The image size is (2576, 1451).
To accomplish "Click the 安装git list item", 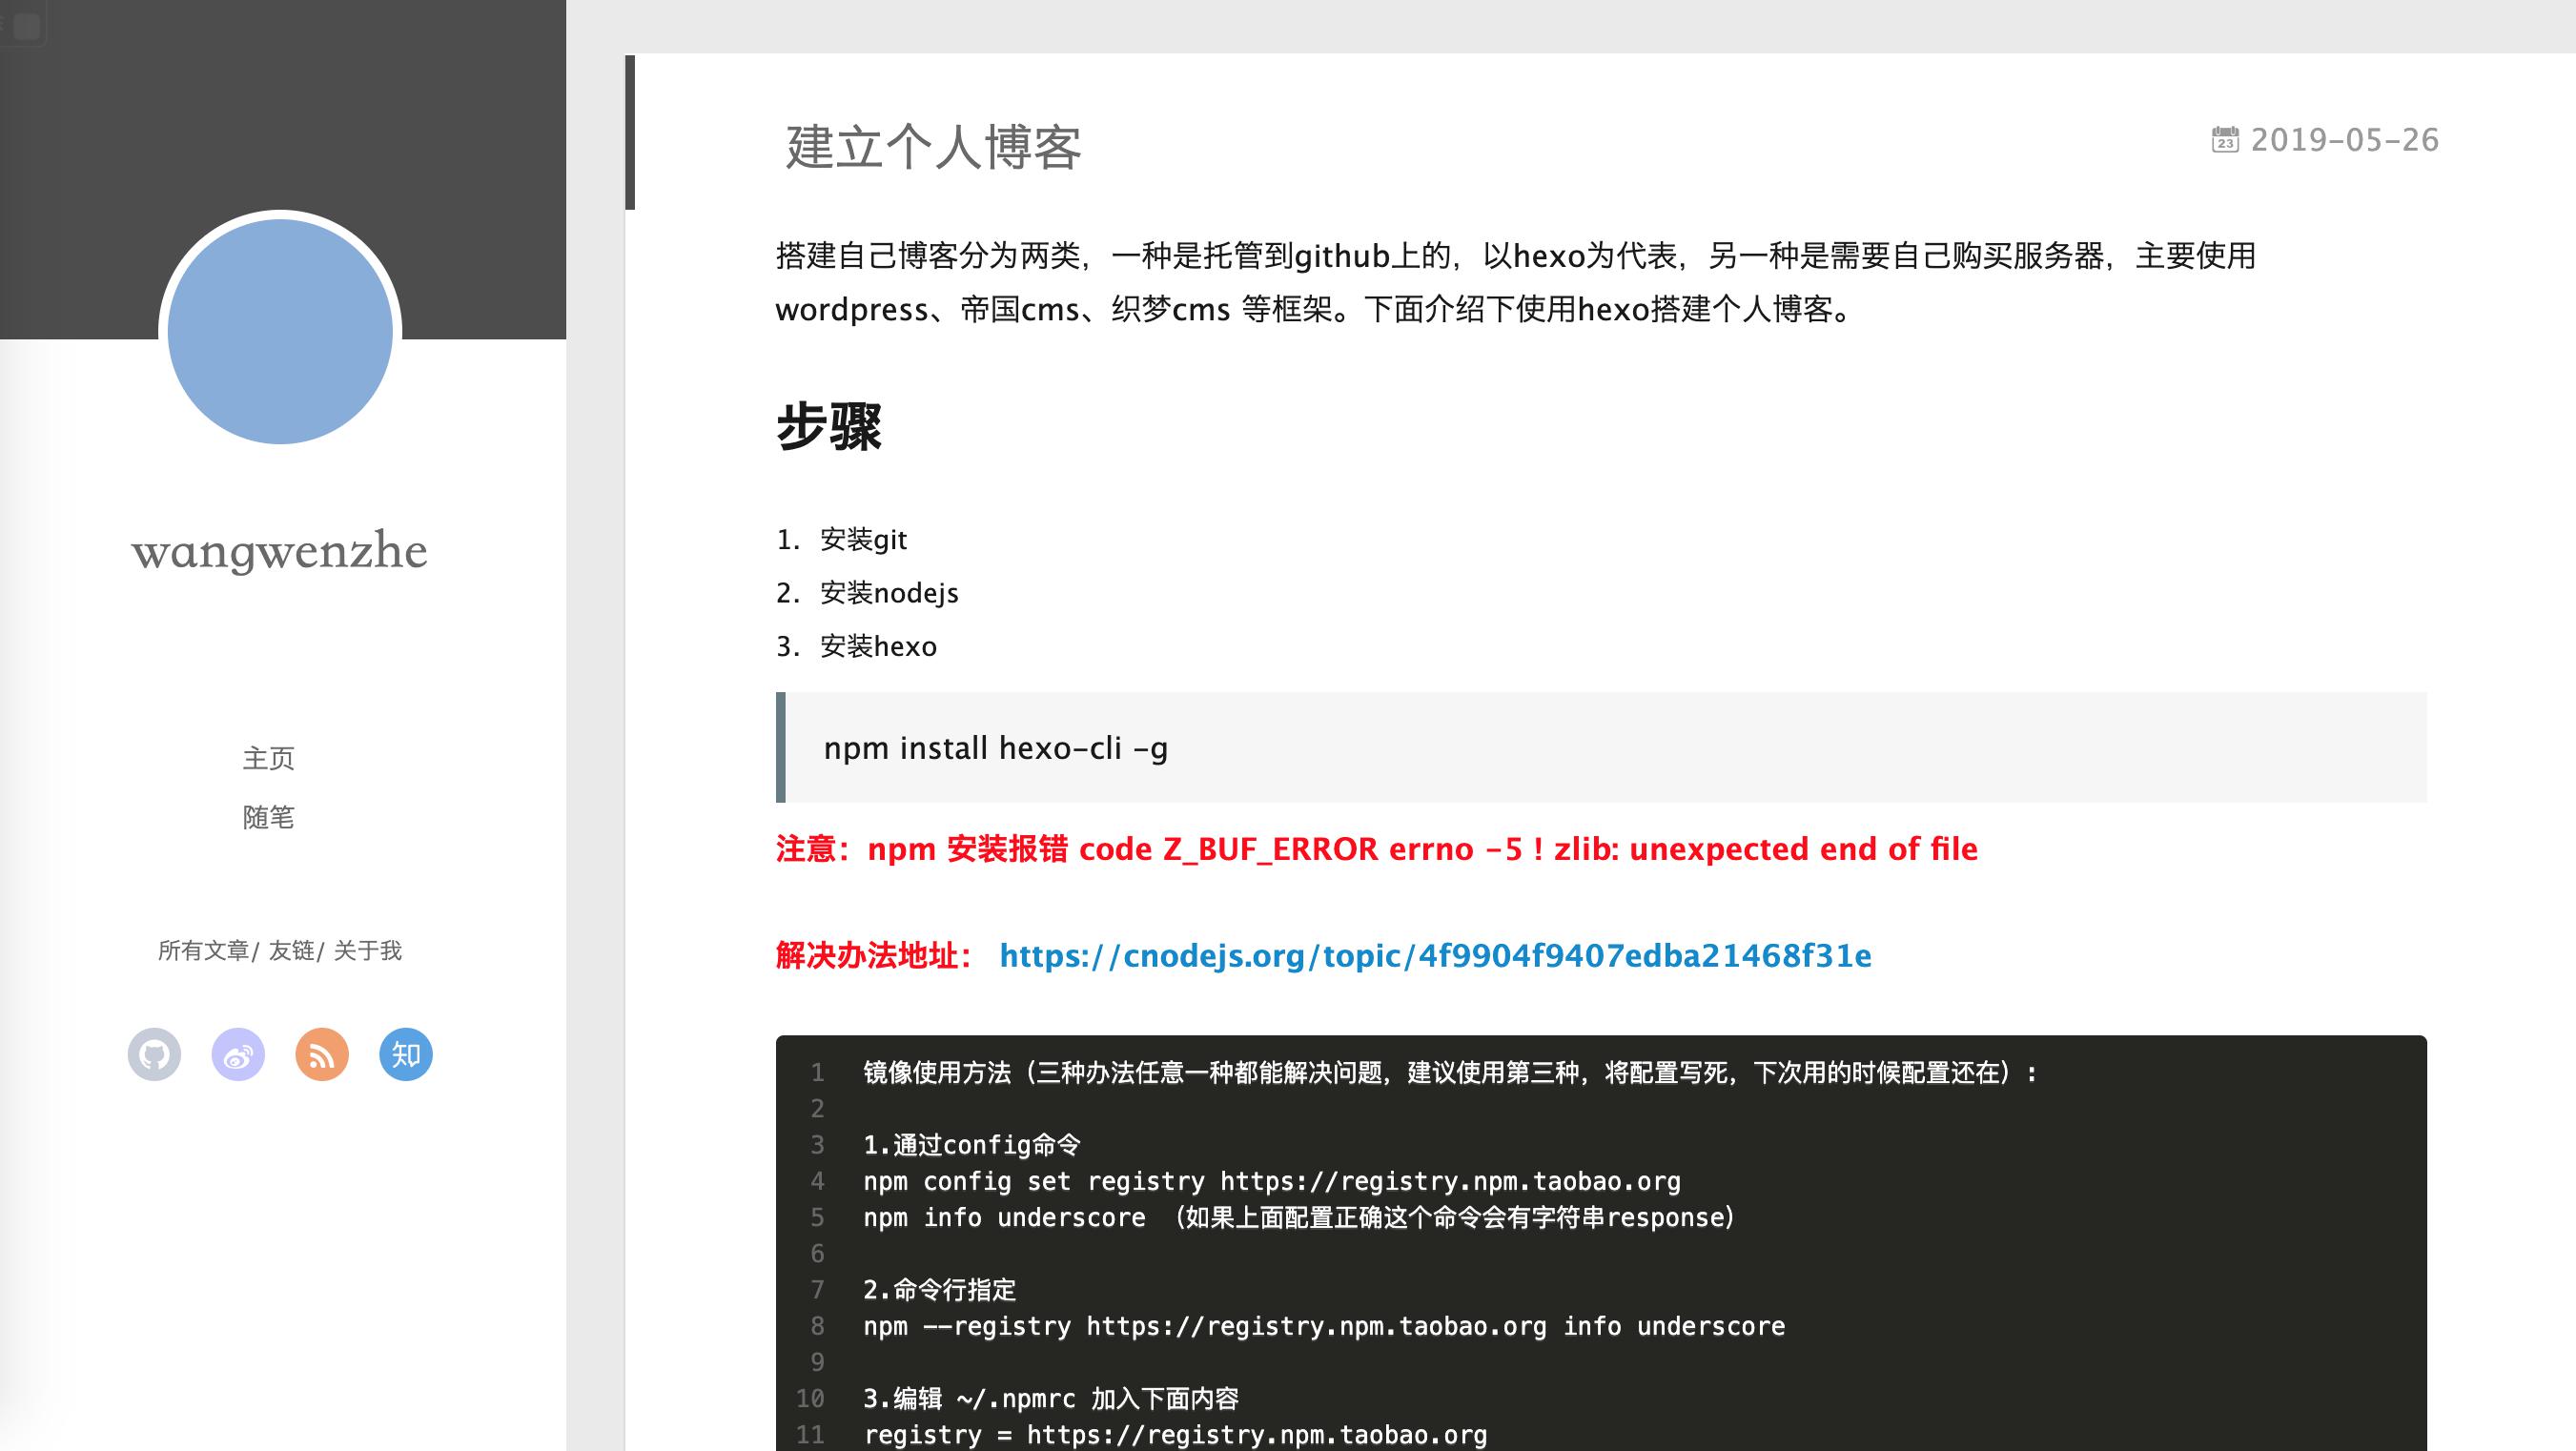I will [863, 539].
